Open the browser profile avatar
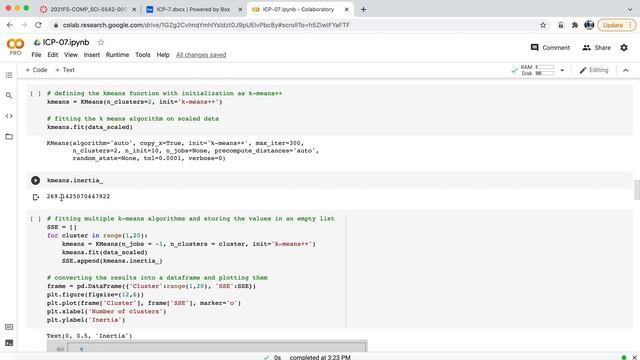Screen dimensions: 640x360 click(x=589, y=25)
